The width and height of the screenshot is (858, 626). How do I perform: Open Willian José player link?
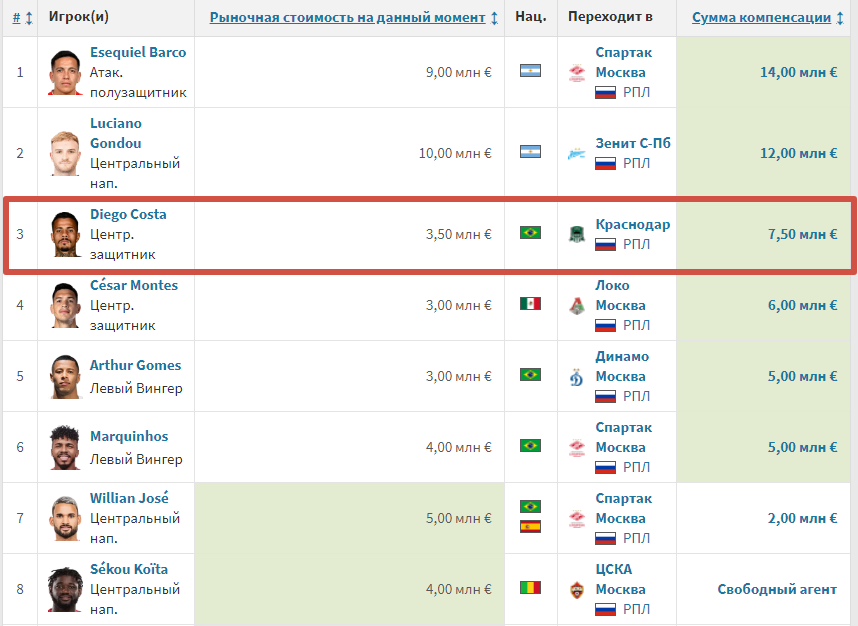click(129, 498)
